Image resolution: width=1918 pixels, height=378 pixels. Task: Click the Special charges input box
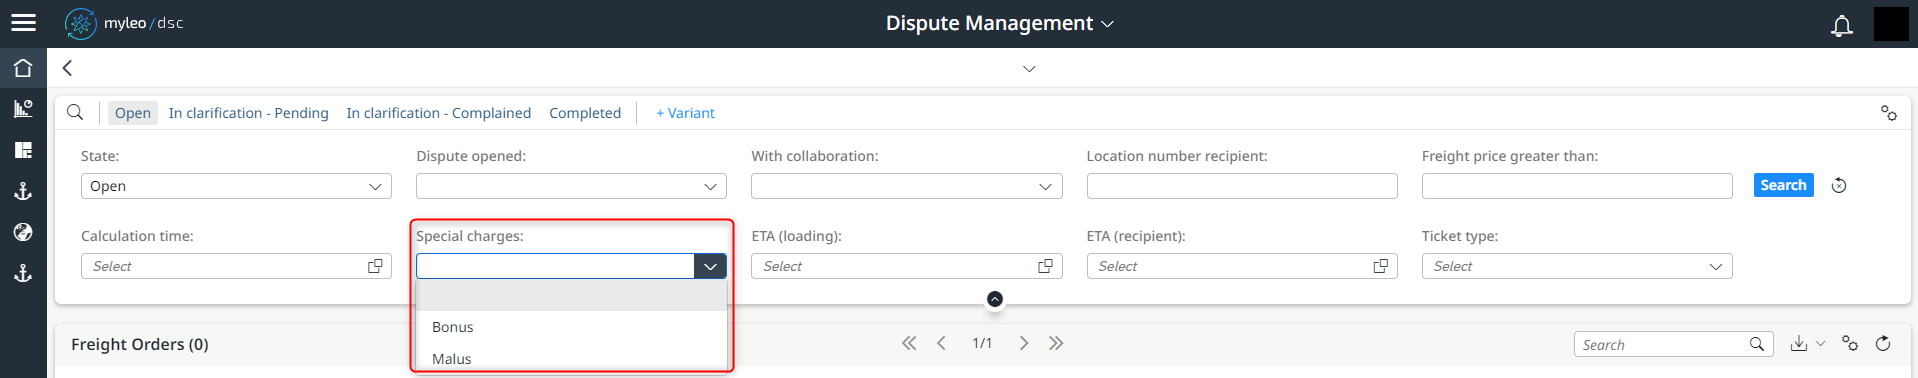tap(555, 266)
